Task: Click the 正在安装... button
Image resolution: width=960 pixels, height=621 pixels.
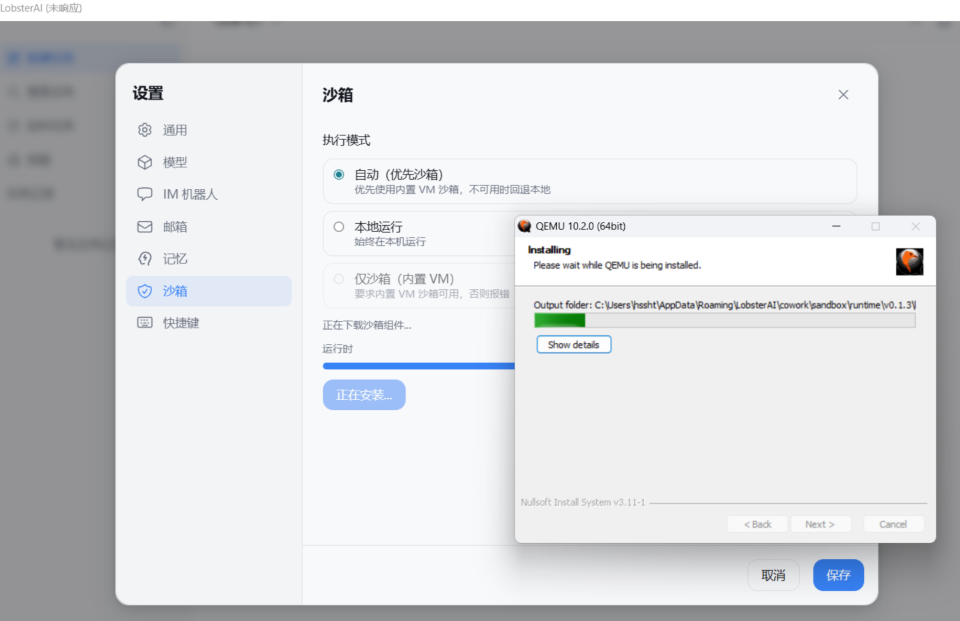Action: tap(364, 395)
